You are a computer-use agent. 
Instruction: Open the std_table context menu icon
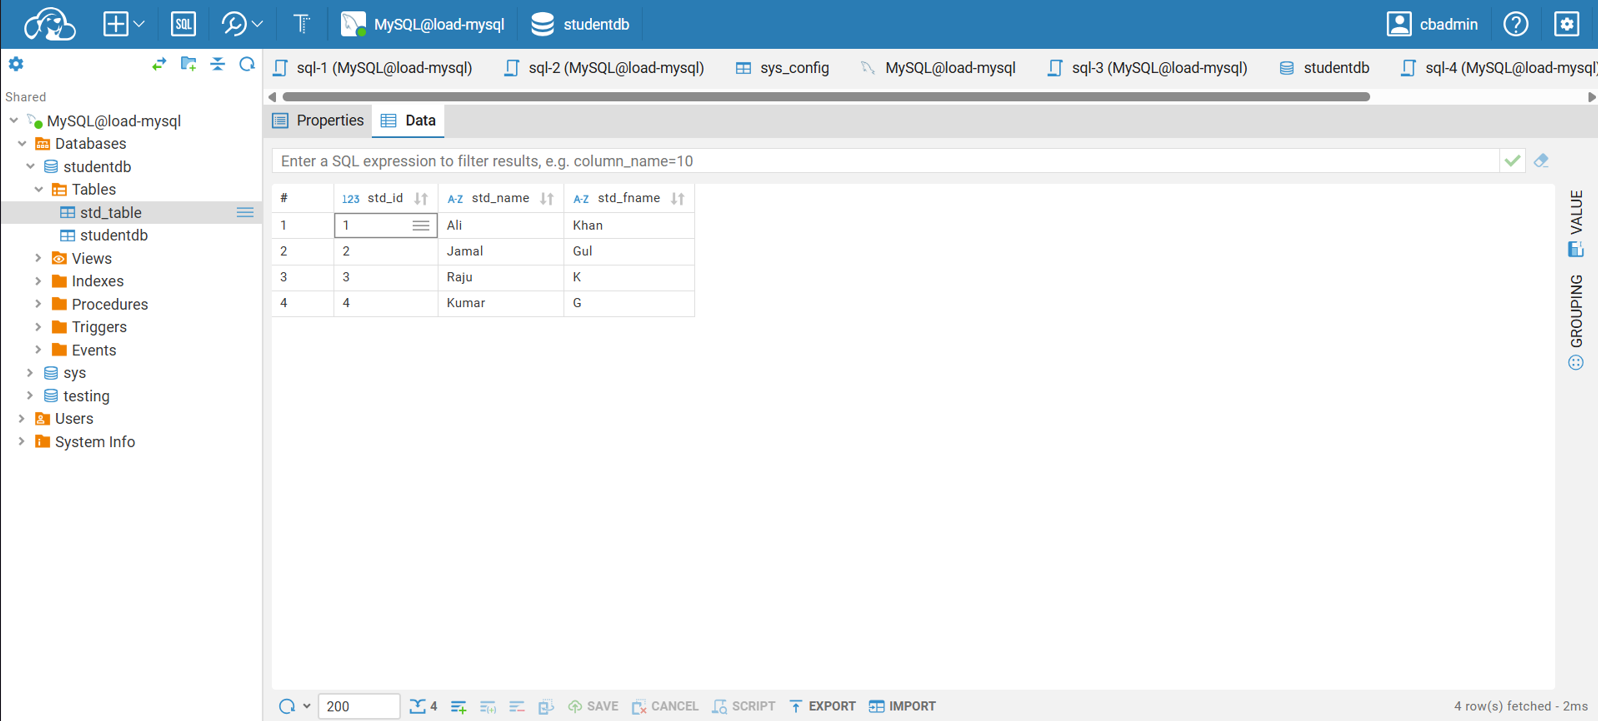(x=245, y=213)
